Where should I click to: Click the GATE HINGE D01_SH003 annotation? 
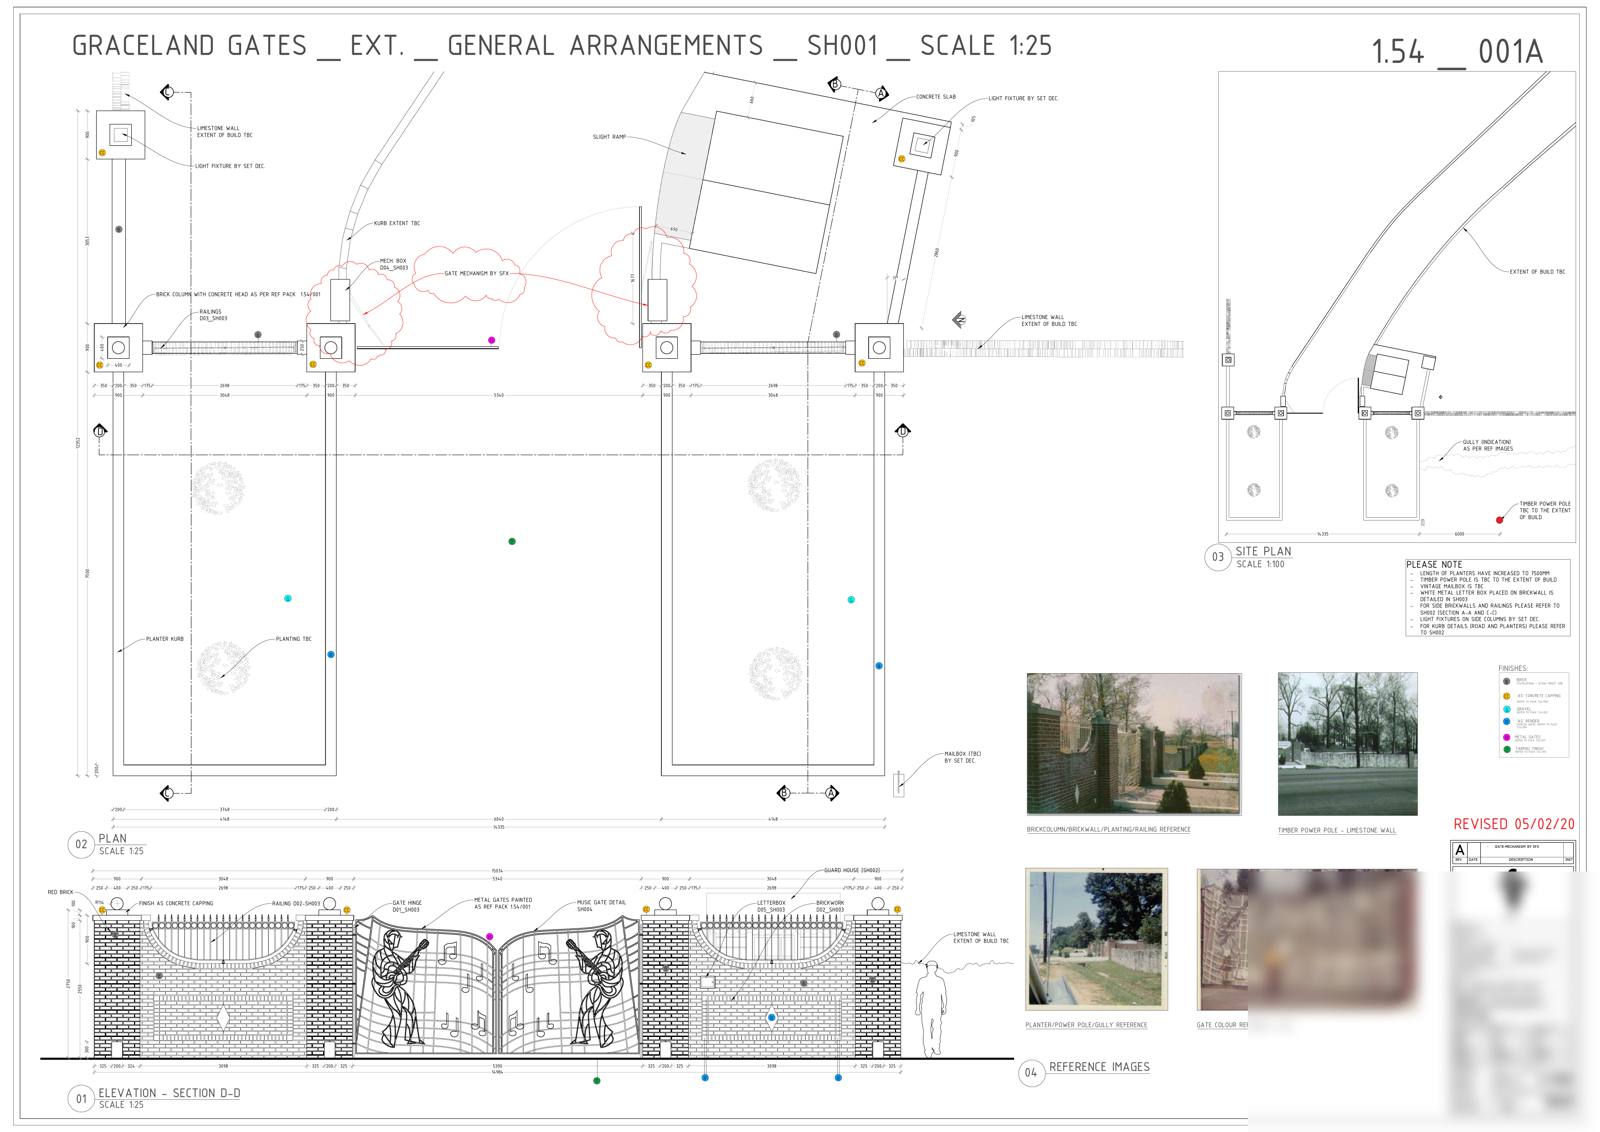[407, 906]
